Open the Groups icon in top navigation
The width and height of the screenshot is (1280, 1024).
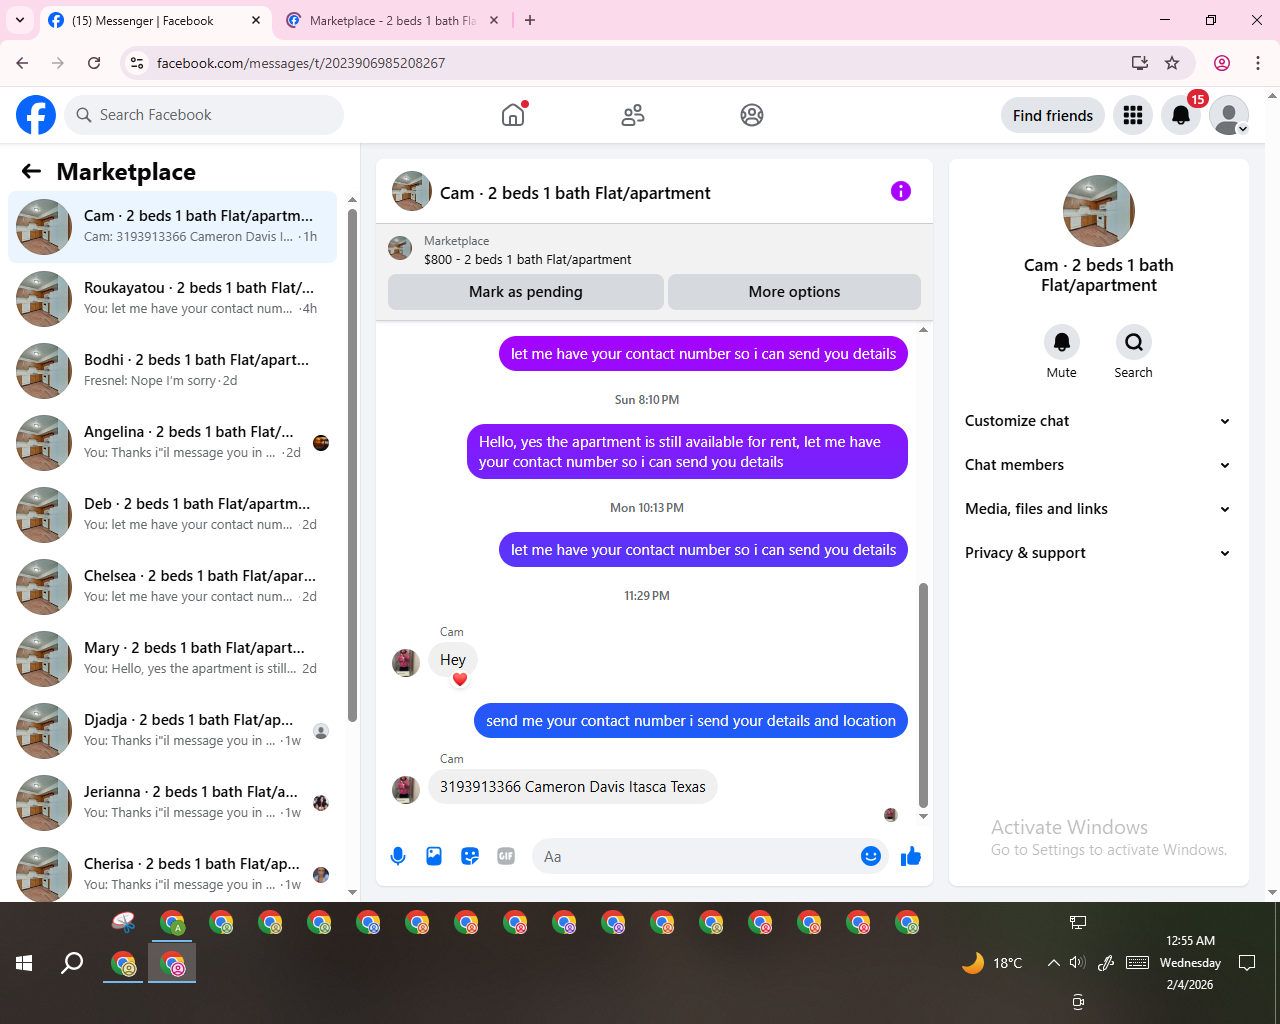click(752, 115)
